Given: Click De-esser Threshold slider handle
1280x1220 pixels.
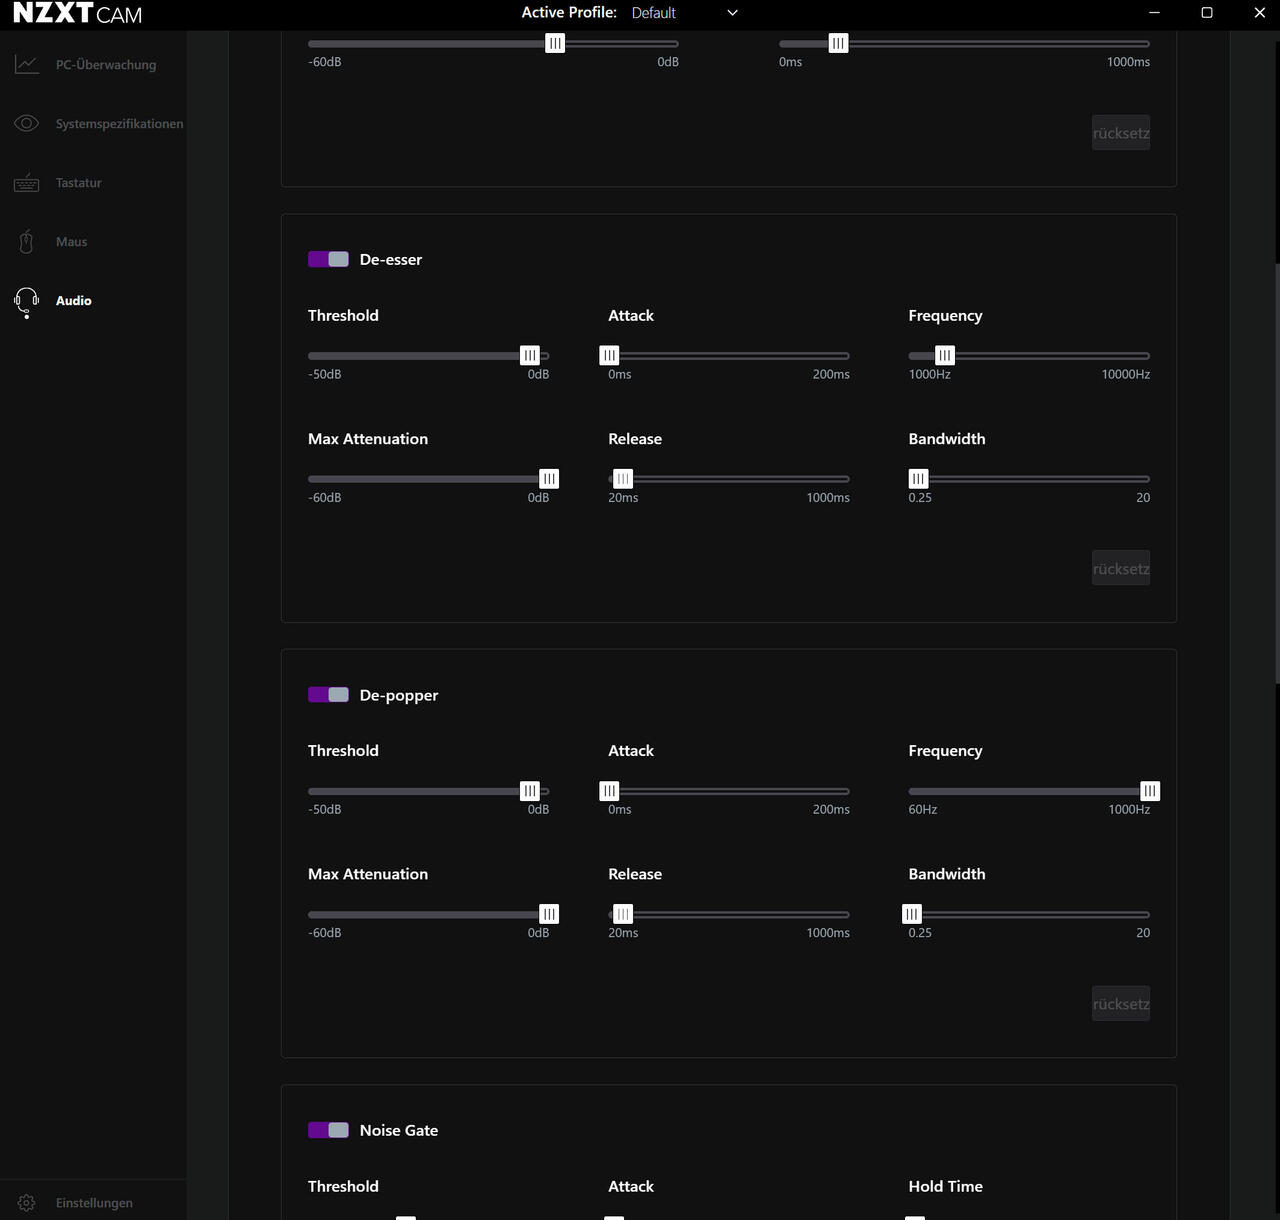Looking at the screenshot, I should [530, 355].
